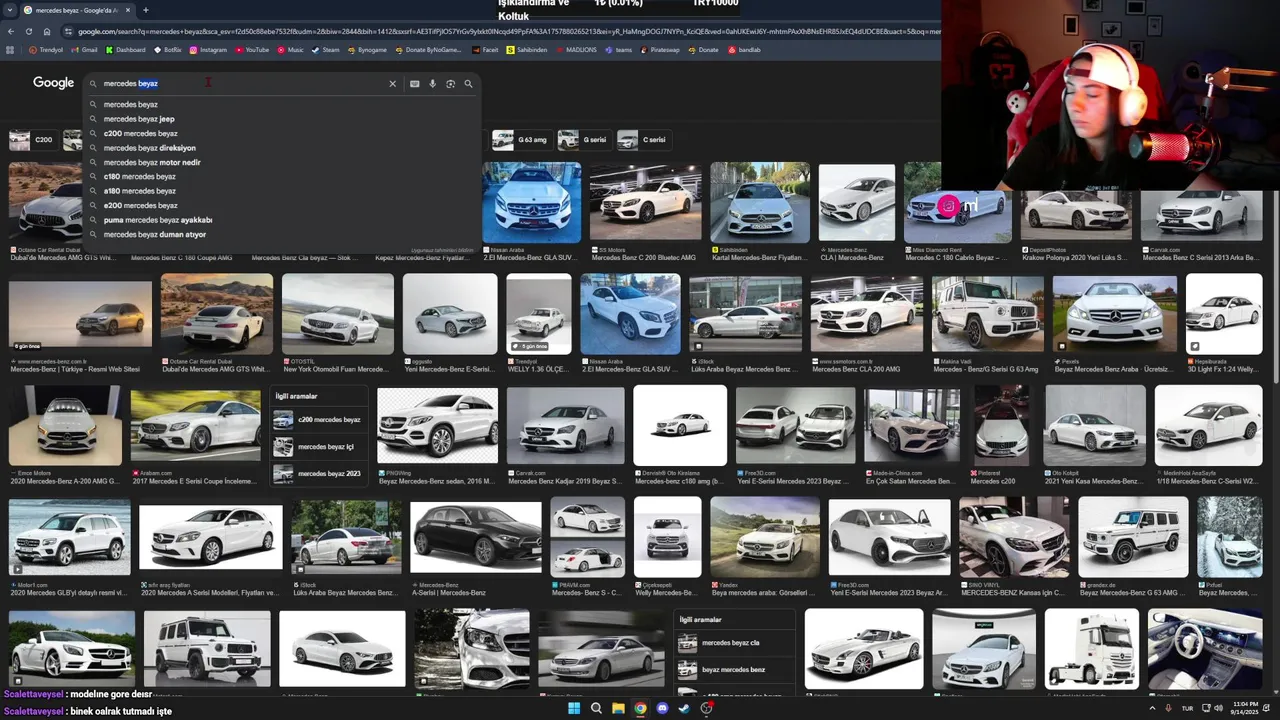Image resolution: width=1280 pixels, height=720 pixels.
Task: Expand the tab search dropdown
Action: pos(11,10)
